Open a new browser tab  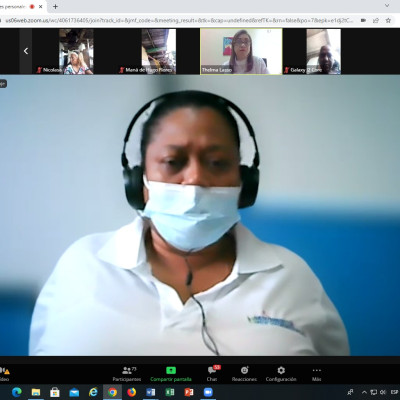click(x=55, y=6)
